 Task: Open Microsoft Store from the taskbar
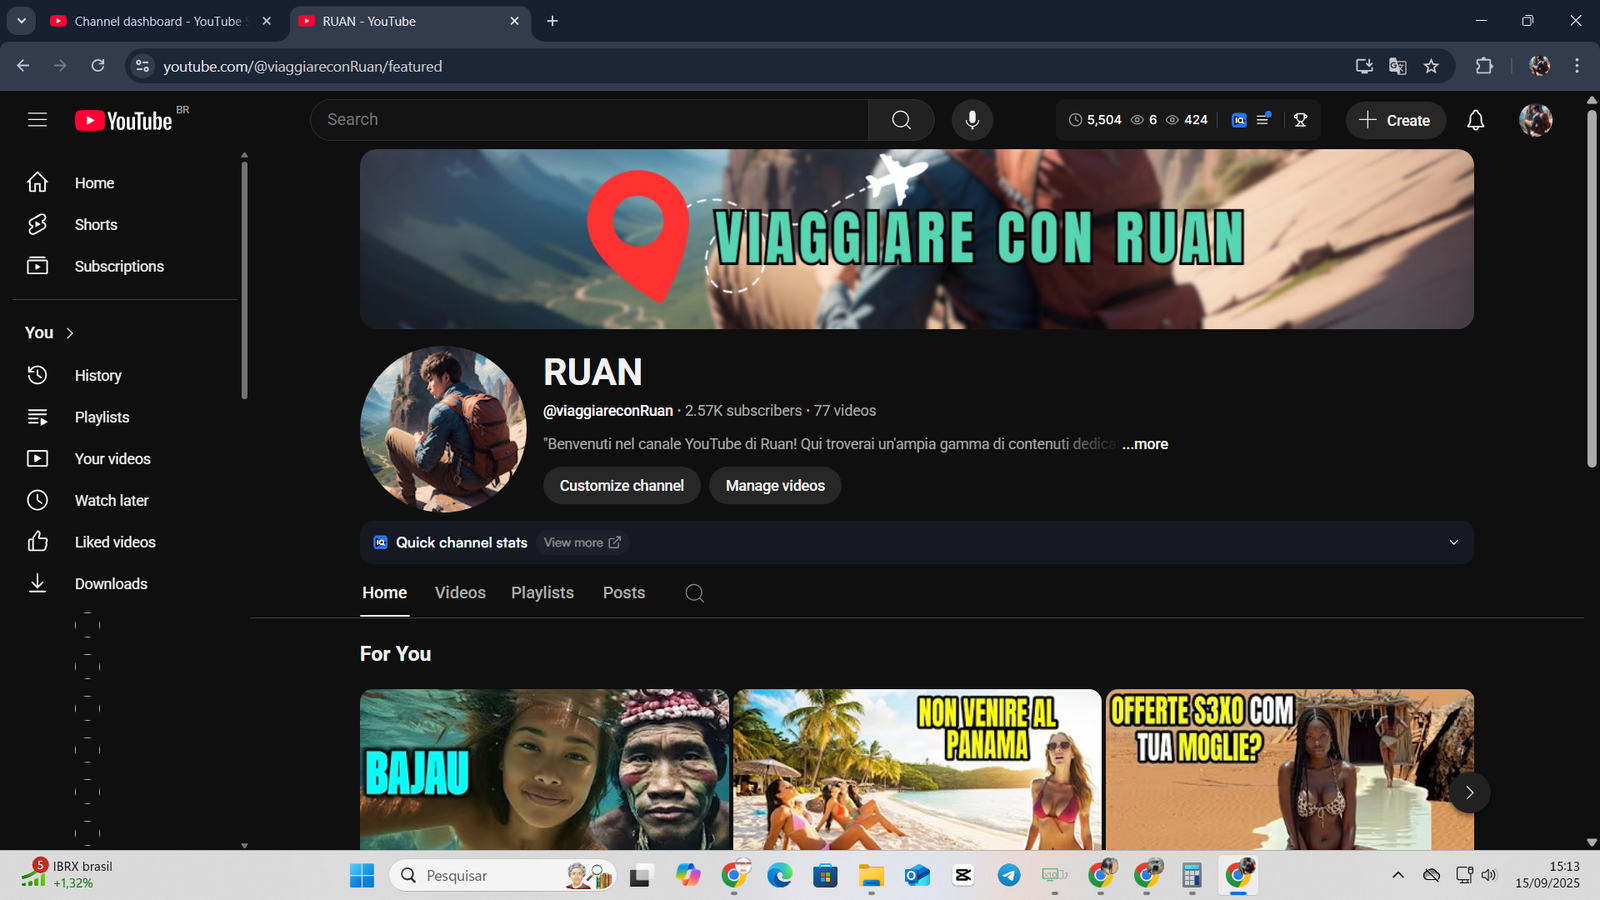point(825,876)
